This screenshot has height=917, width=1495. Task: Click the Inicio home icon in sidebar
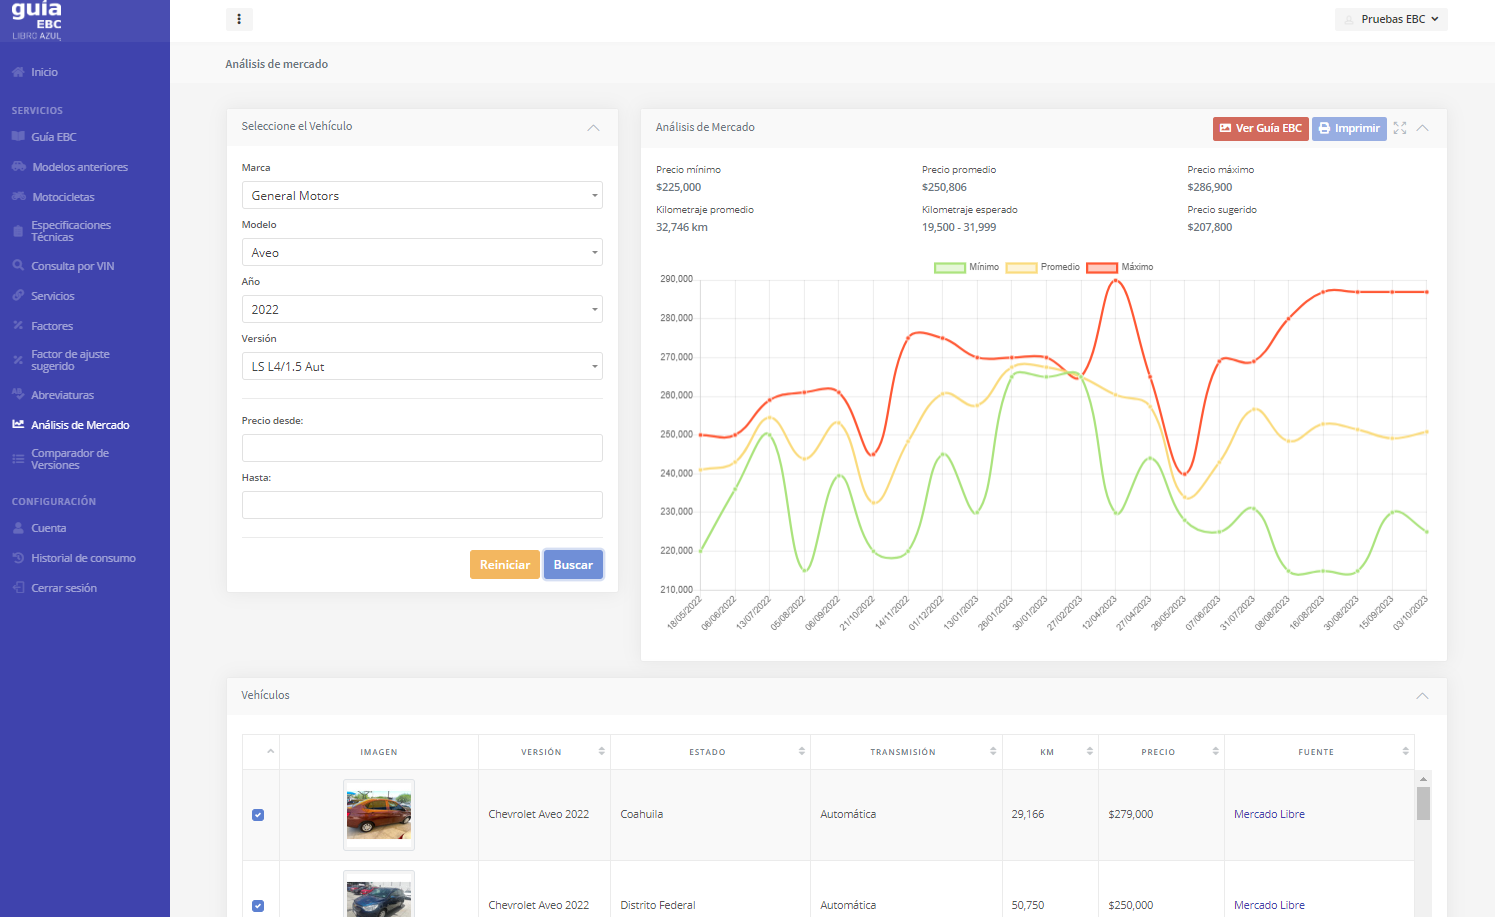[18, 72]
